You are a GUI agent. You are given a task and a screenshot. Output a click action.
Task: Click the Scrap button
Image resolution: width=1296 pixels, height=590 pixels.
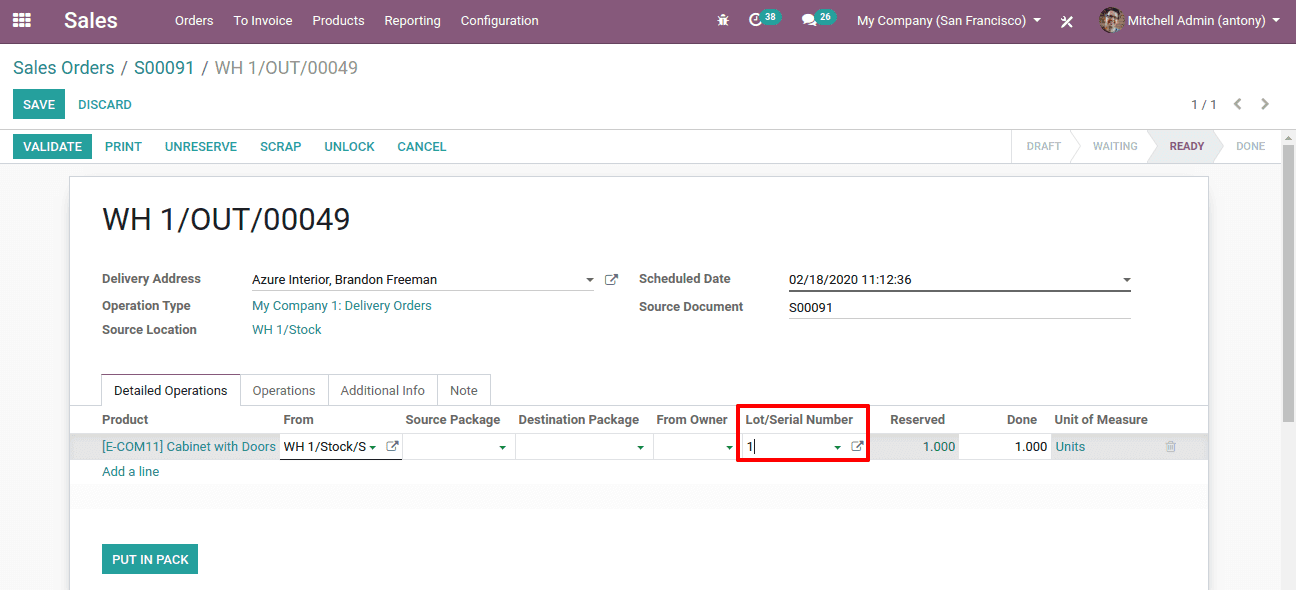280,146
